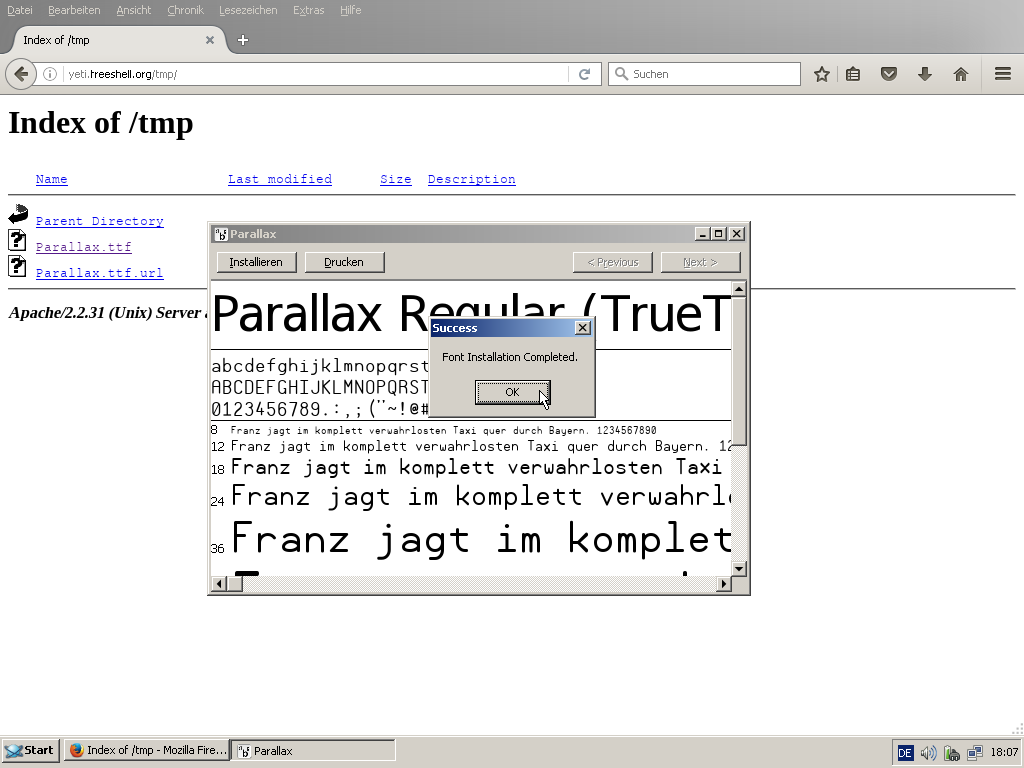Screen dimensions: 1024x768
Task: Show downloads with the arrow icon
Action: tap(924, 74)
